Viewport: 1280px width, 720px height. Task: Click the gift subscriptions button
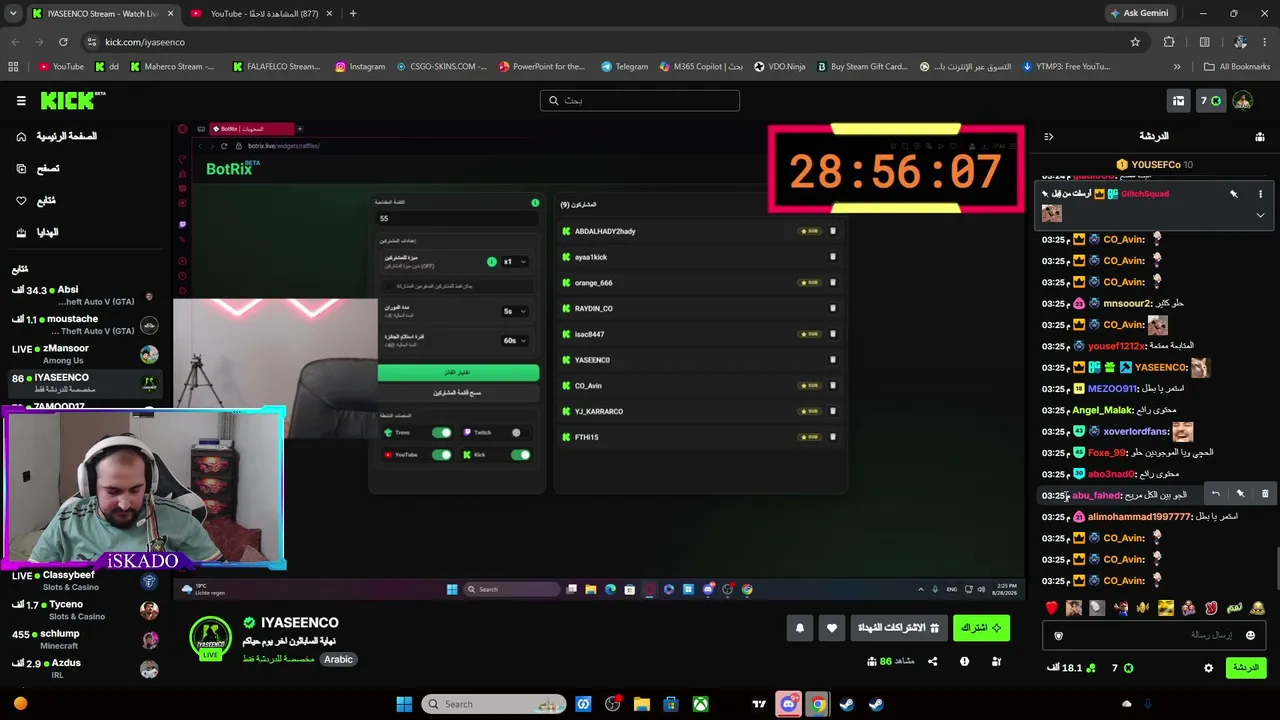898,628
